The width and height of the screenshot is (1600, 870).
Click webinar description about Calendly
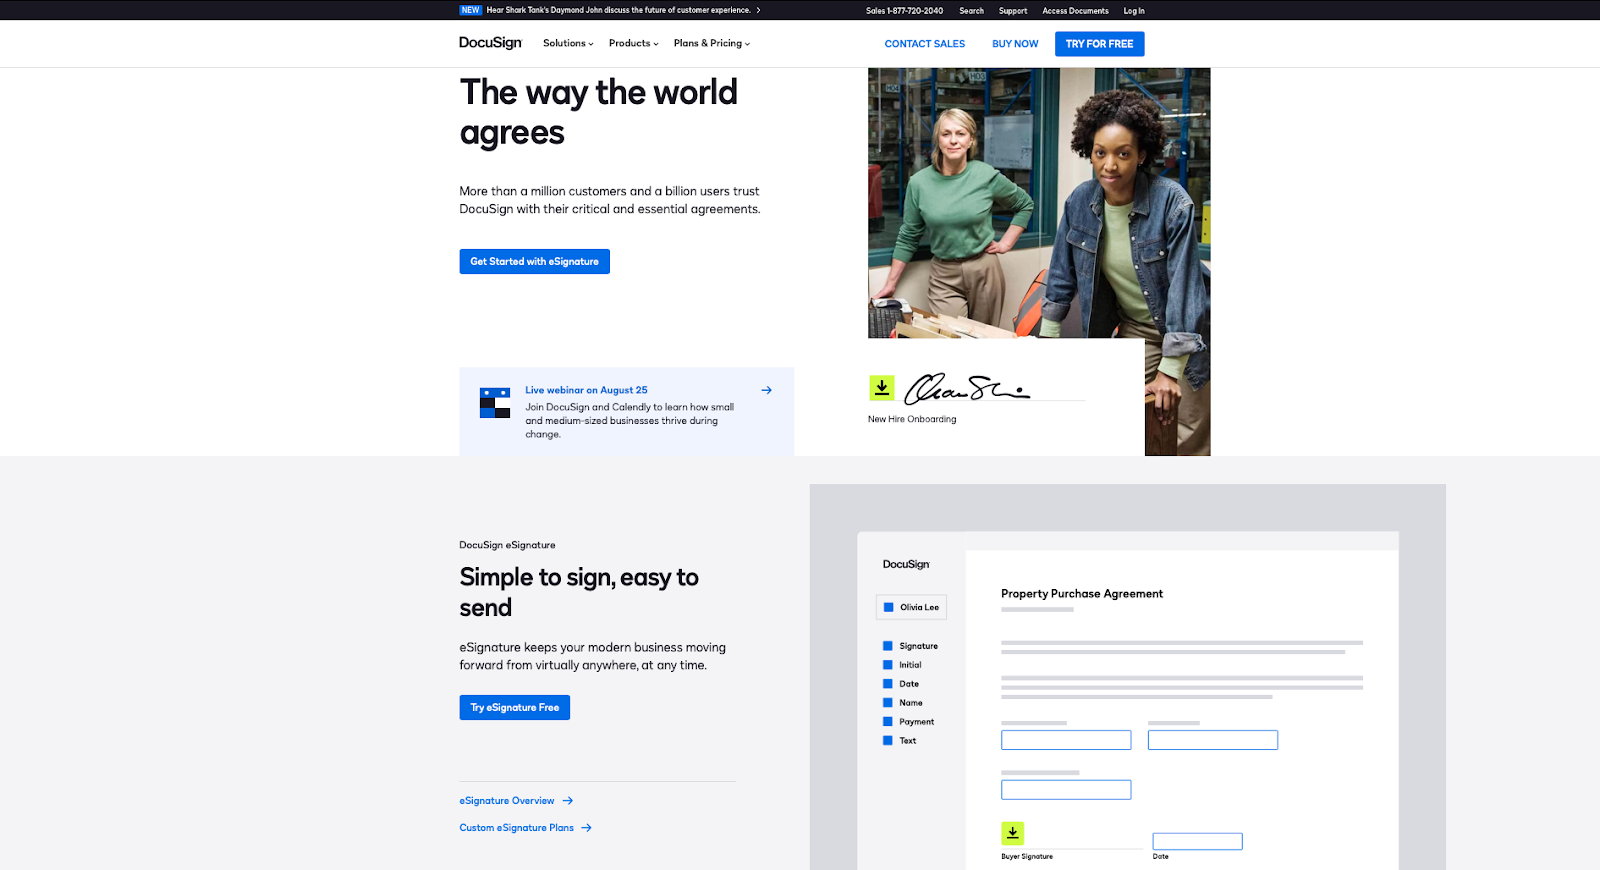pyautogui.click(x=630, y=421)
